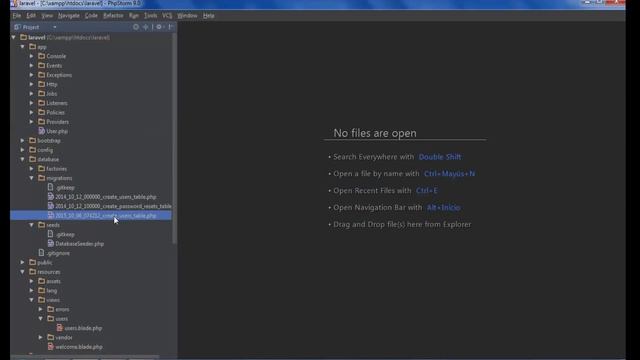Screen dimensions: 640x360
Task: Expand the assets folder
Action: coord(32,281)
